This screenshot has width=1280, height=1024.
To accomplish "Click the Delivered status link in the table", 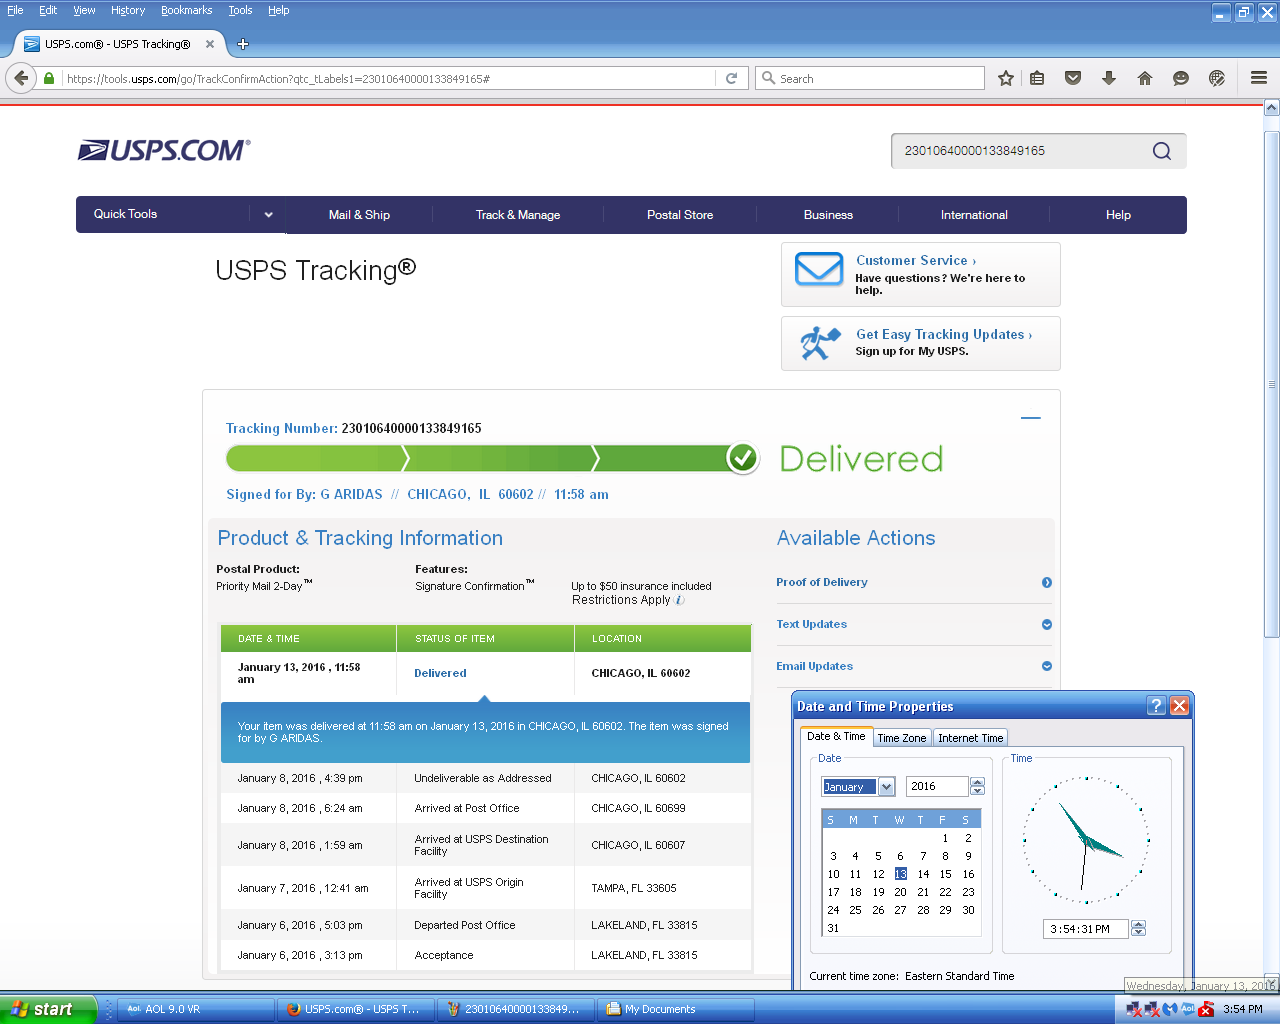I will click(440, 673).
